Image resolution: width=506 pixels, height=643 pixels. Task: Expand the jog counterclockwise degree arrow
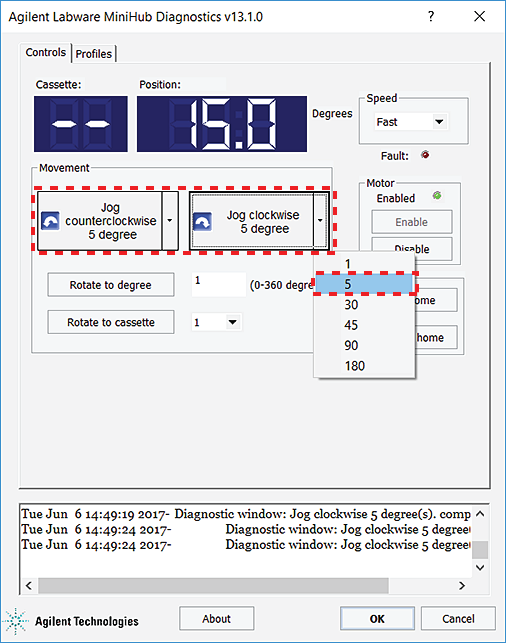170,221
